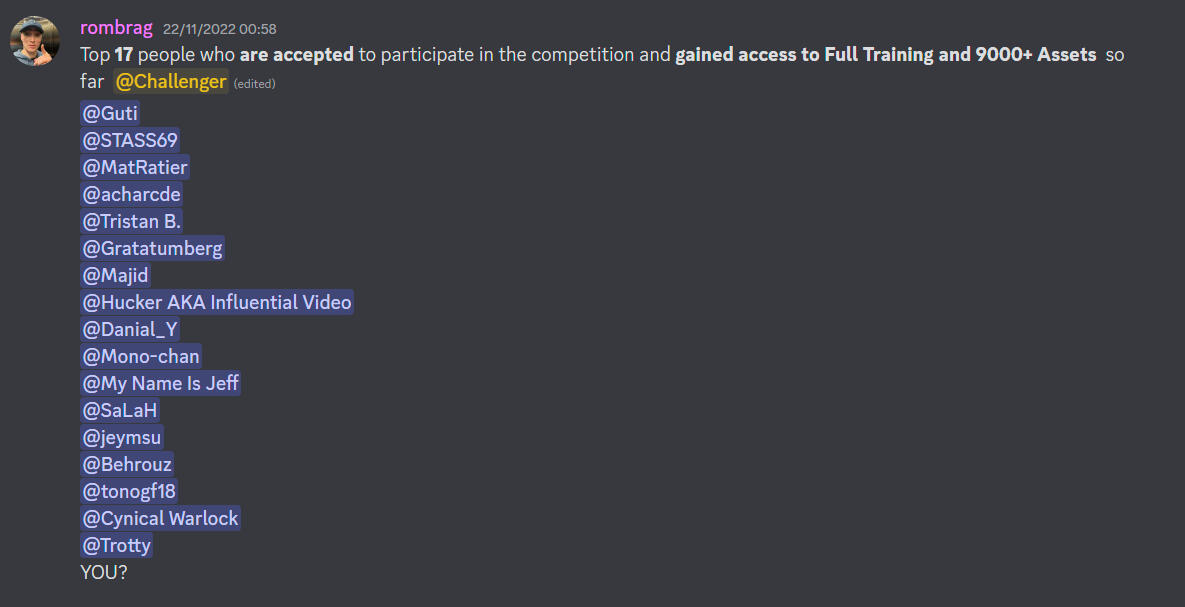Click the @Cynical Warlock mention
This screenshot has width=1185, height=607.
(161, 518)
